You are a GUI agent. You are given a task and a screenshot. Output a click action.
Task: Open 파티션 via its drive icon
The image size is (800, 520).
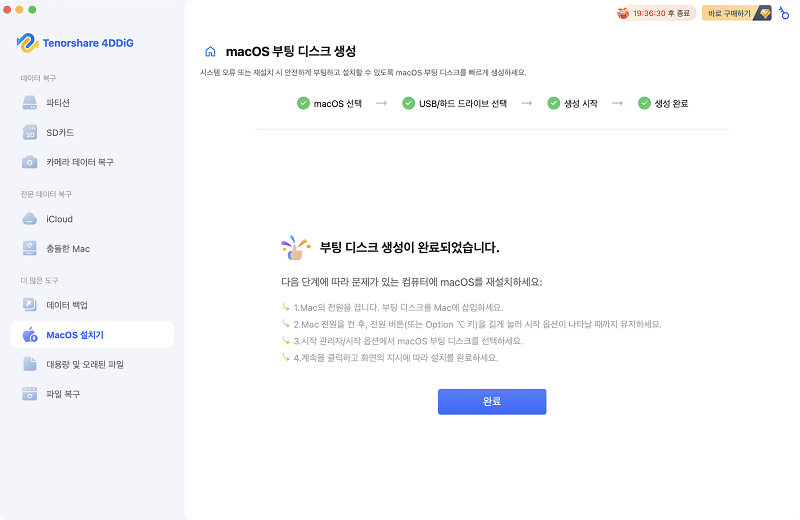(30, 103)
